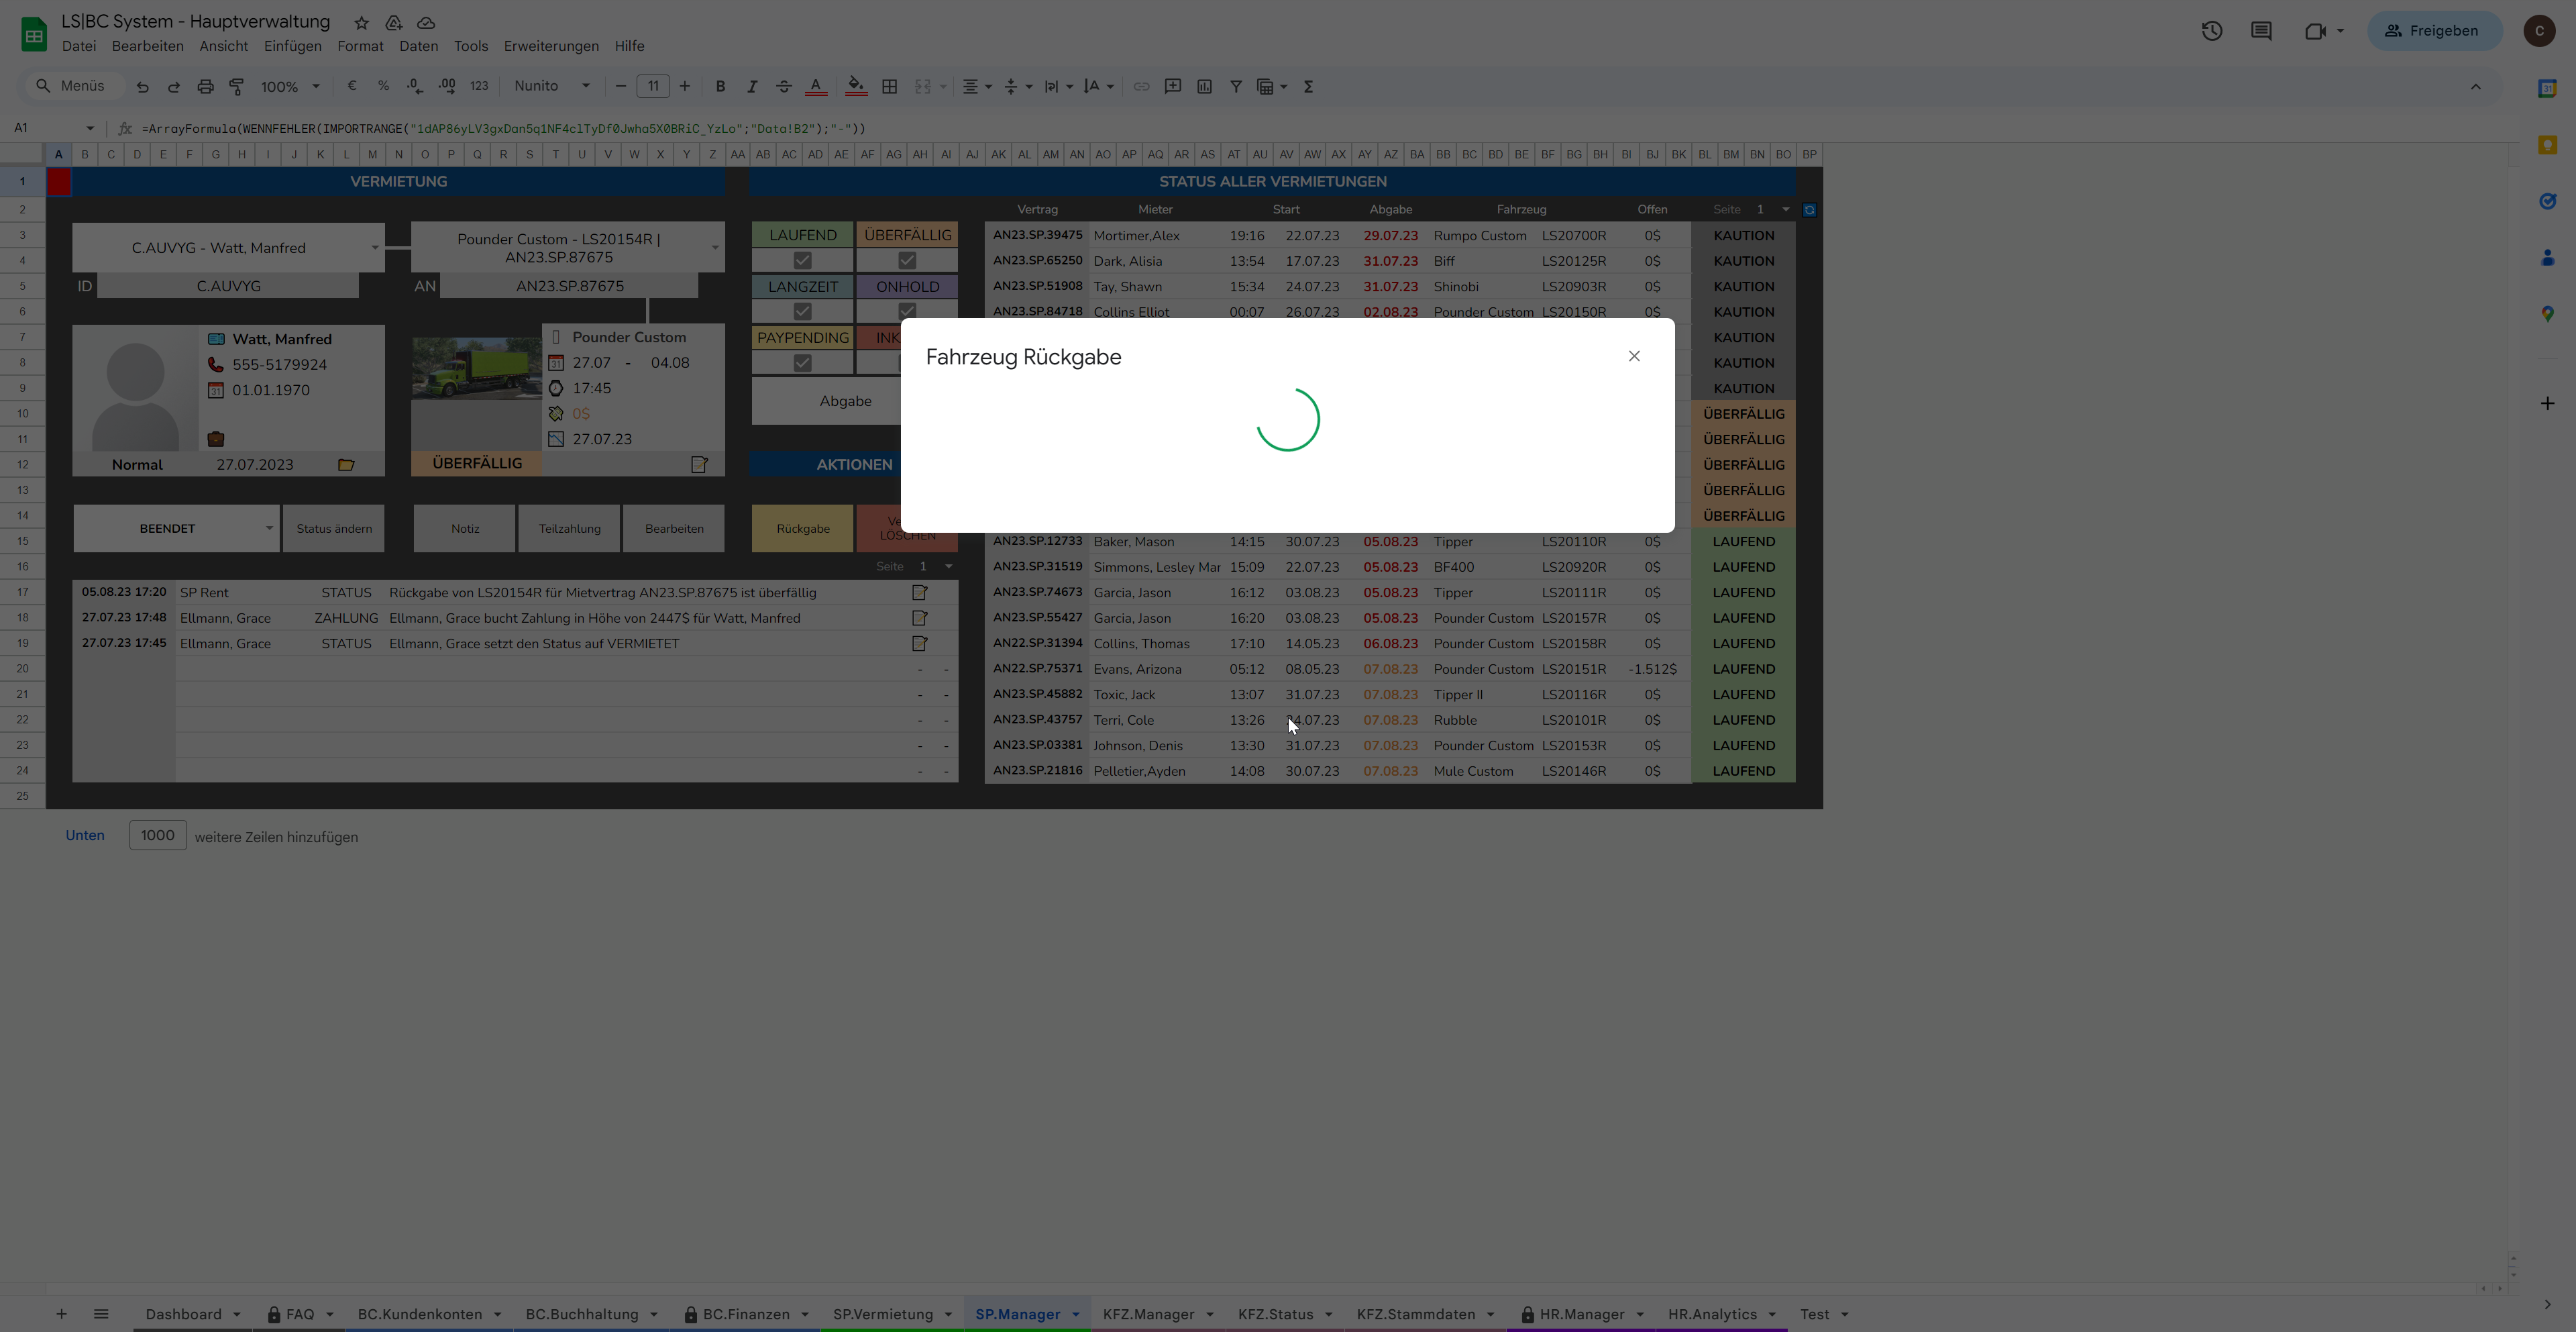Open the Erweiterungen menu

pos(551,46)
